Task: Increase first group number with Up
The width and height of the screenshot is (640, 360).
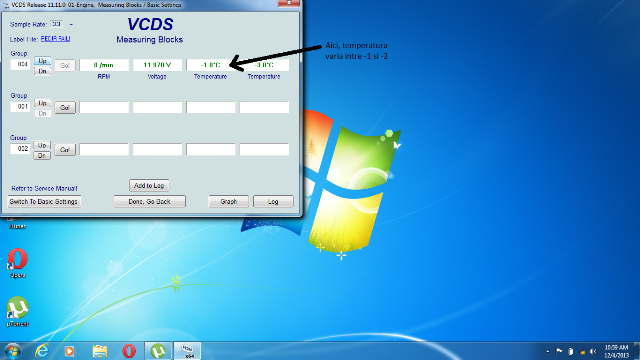Action: [42, 61]
